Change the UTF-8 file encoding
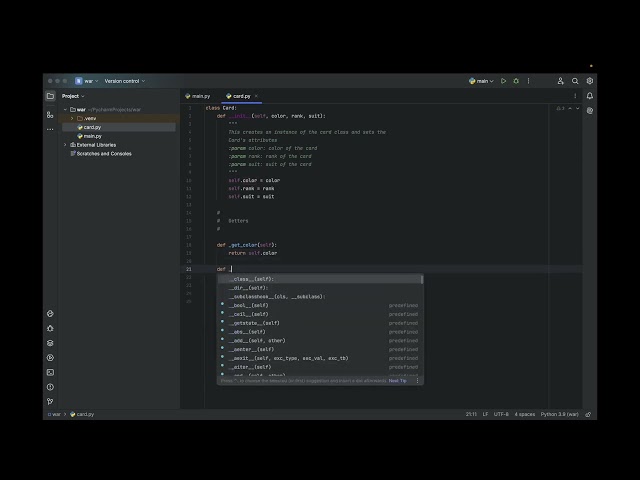Image resolution: width=640 pixels, height=480 pixels. click(x=501, y=414)
